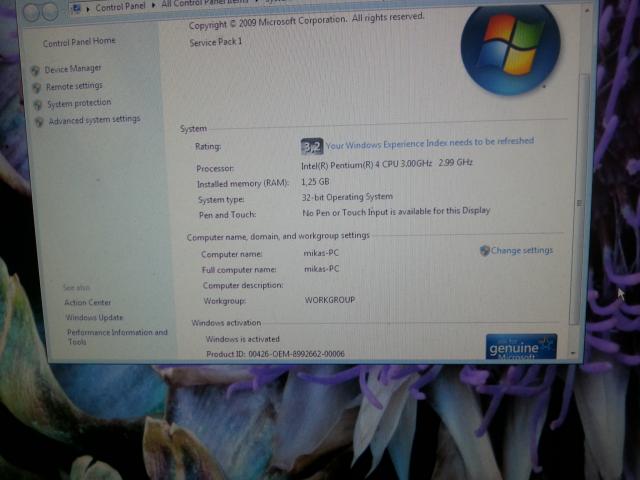Image resolution: width=640 pixels, height=480 pixels.
Task: Click the Windows logo orb graphic
Action: pyautogui.click(x=508, y=49)
